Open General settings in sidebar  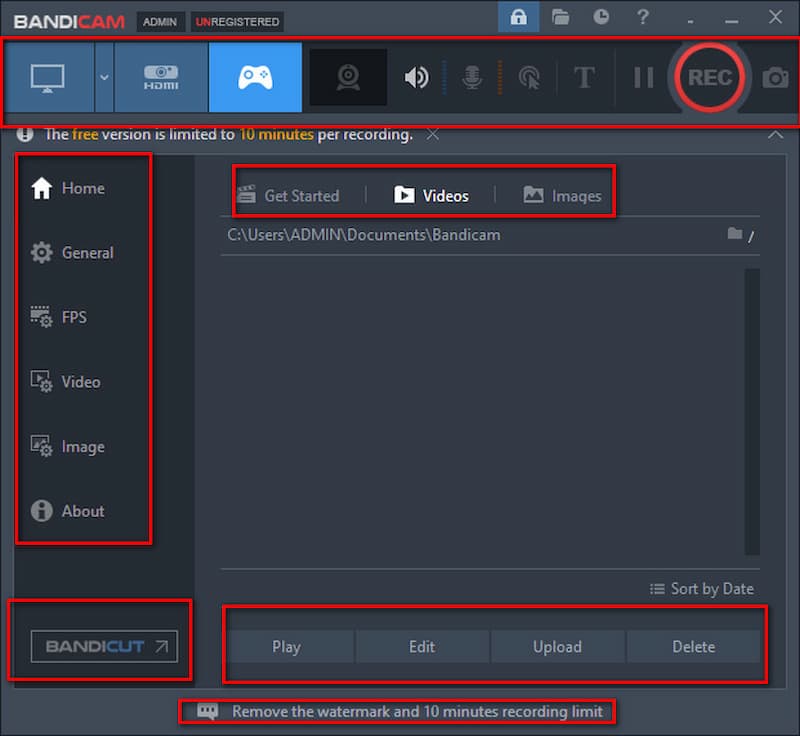[72, 253]
